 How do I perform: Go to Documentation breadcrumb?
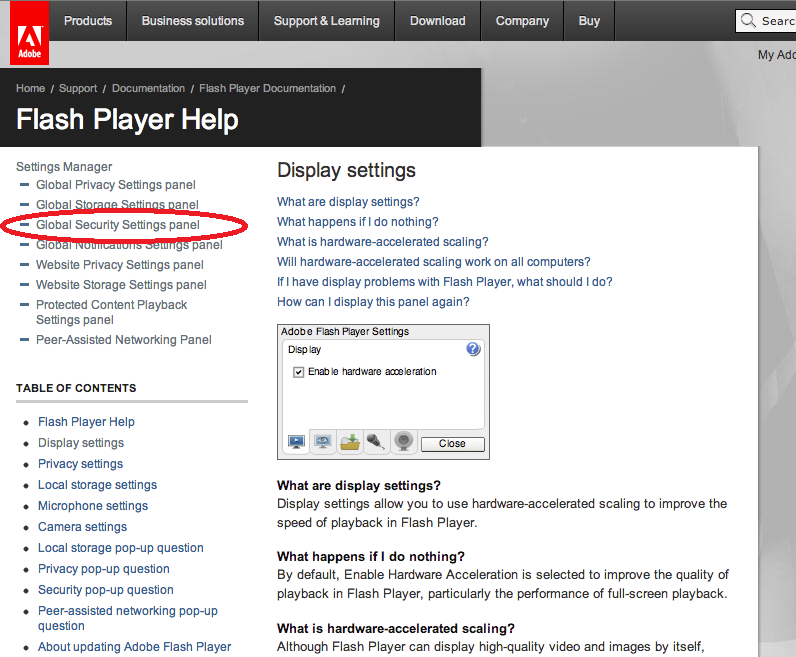[x=148, y=88]
